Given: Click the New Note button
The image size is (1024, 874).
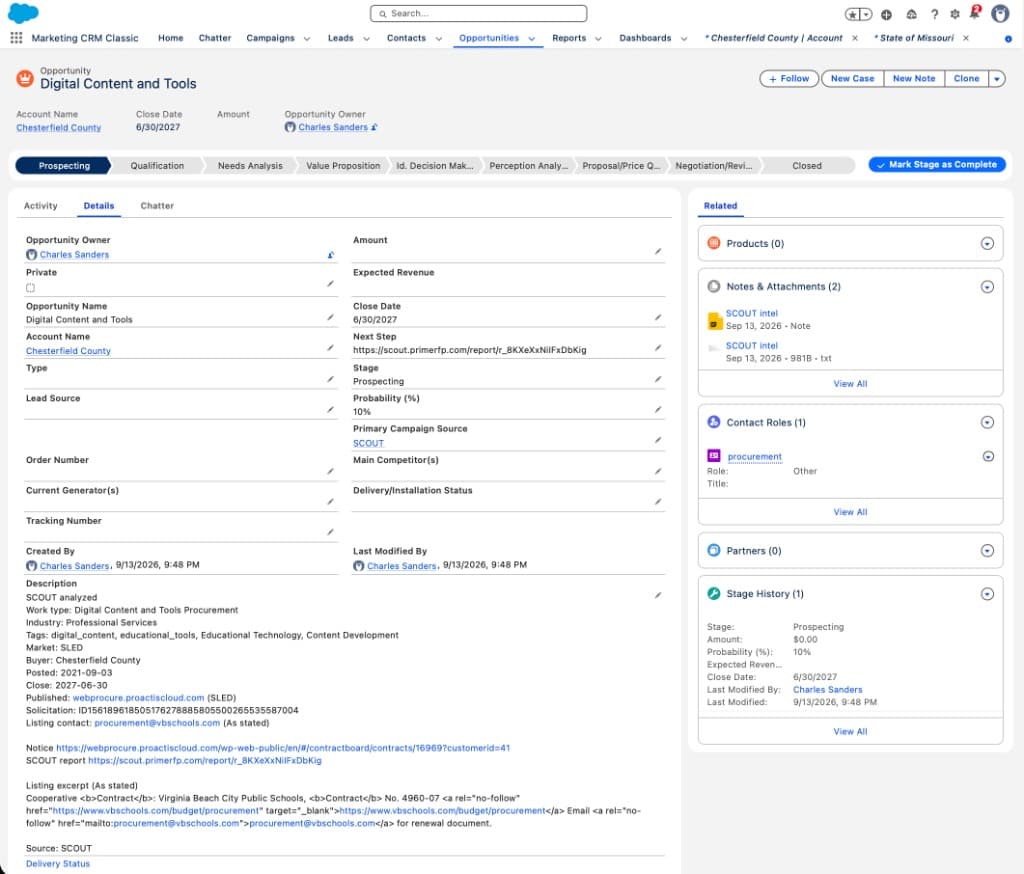Looking at the screenshot, I should (914, 78).
